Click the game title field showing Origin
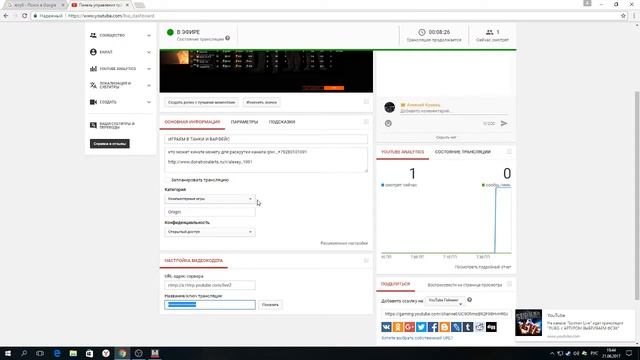Viewport: 640px width, 360px height. click(x=210, y=212)
